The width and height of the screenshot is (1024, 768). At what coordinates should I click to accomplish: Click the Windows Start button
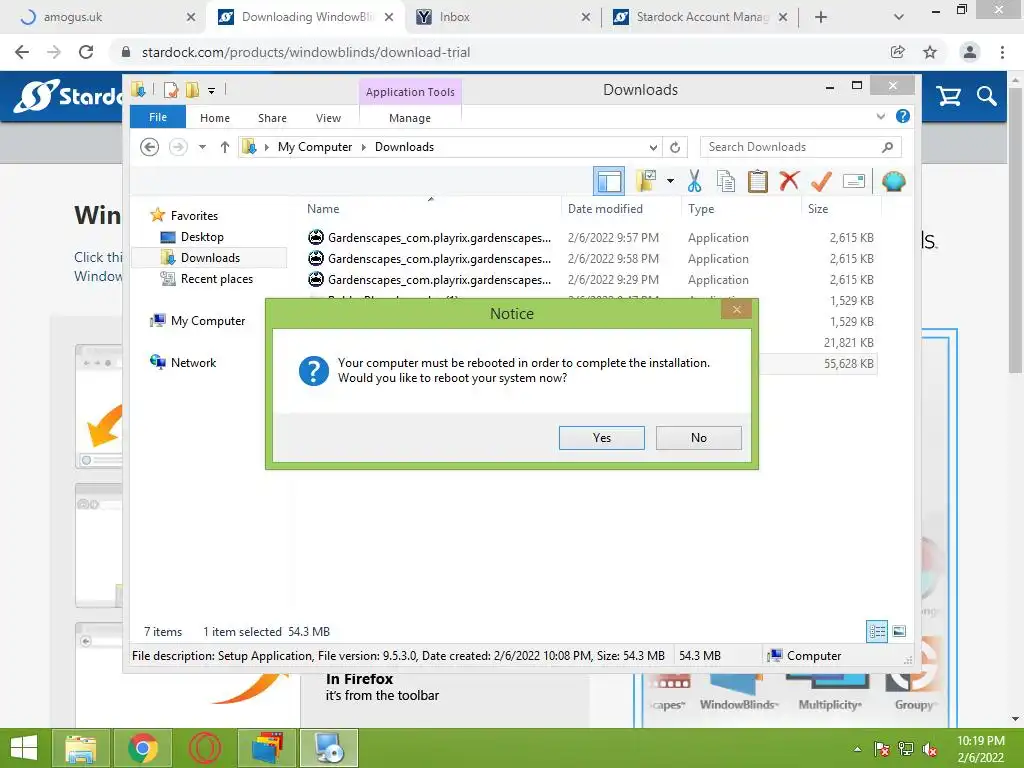pos(24,748)
